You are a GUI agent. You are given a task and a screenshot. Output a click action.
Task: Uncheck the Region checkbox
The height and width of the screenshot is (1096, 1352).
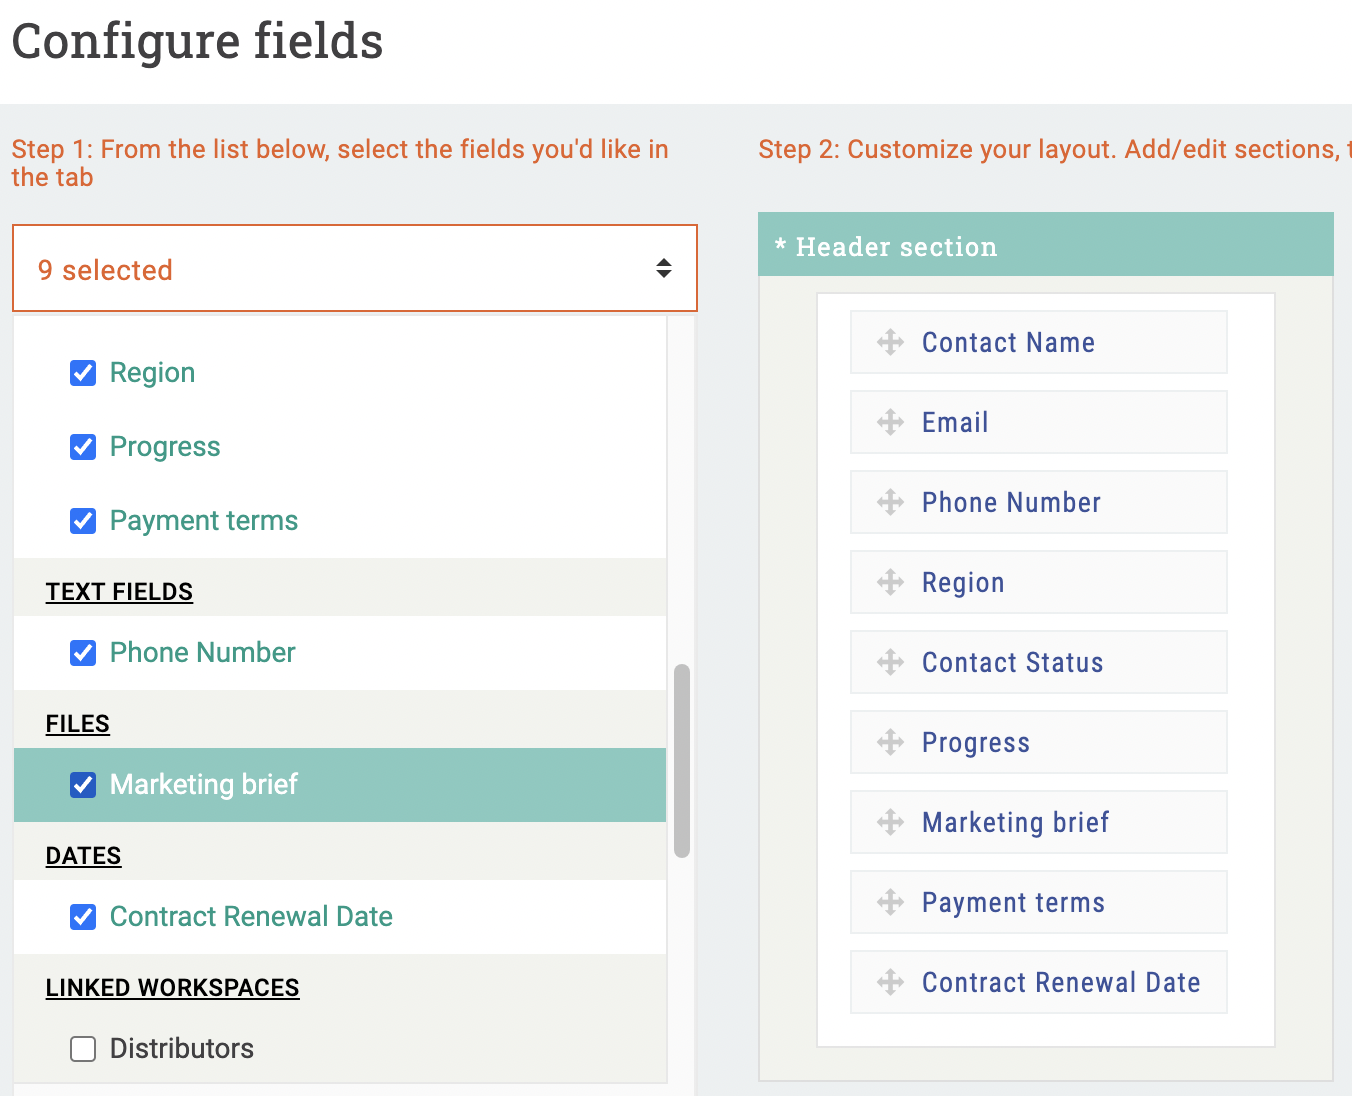[83, 373]
